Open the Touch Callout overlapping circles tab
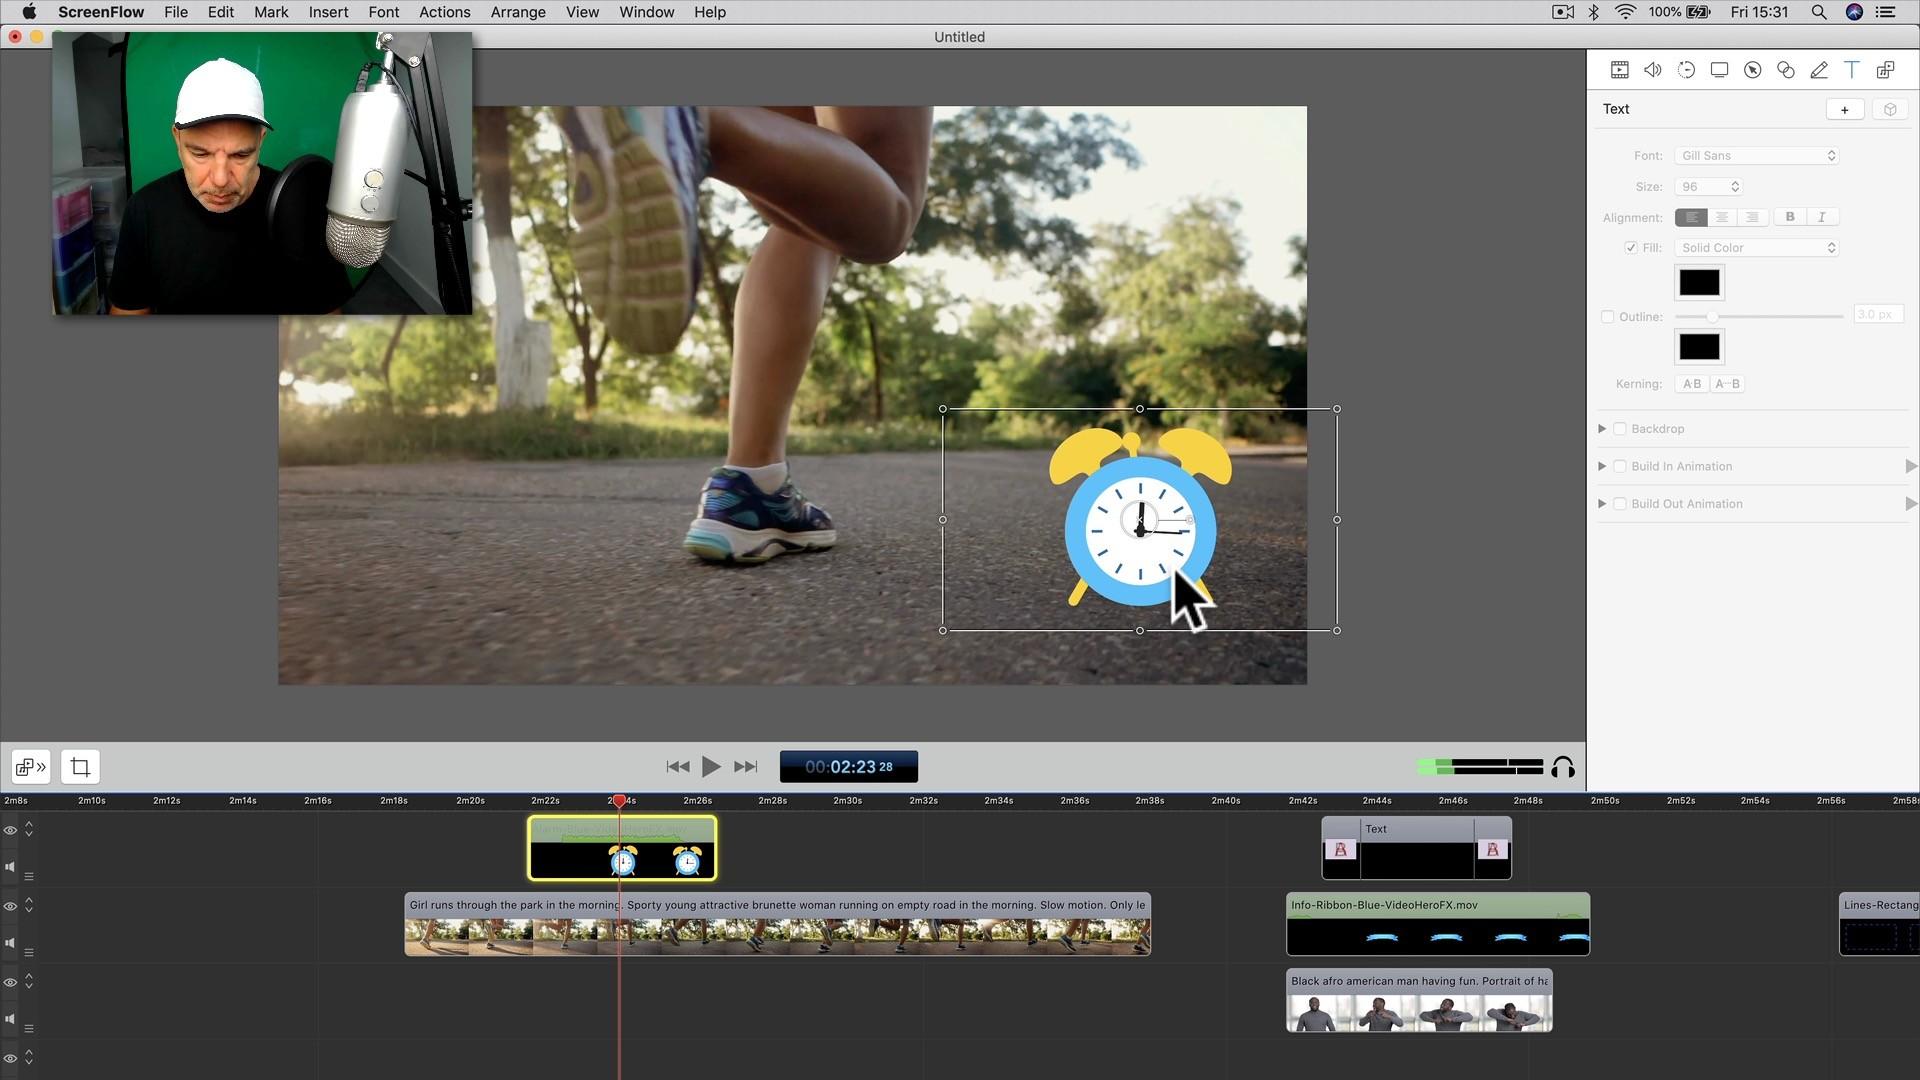 tap(1785, 70)
